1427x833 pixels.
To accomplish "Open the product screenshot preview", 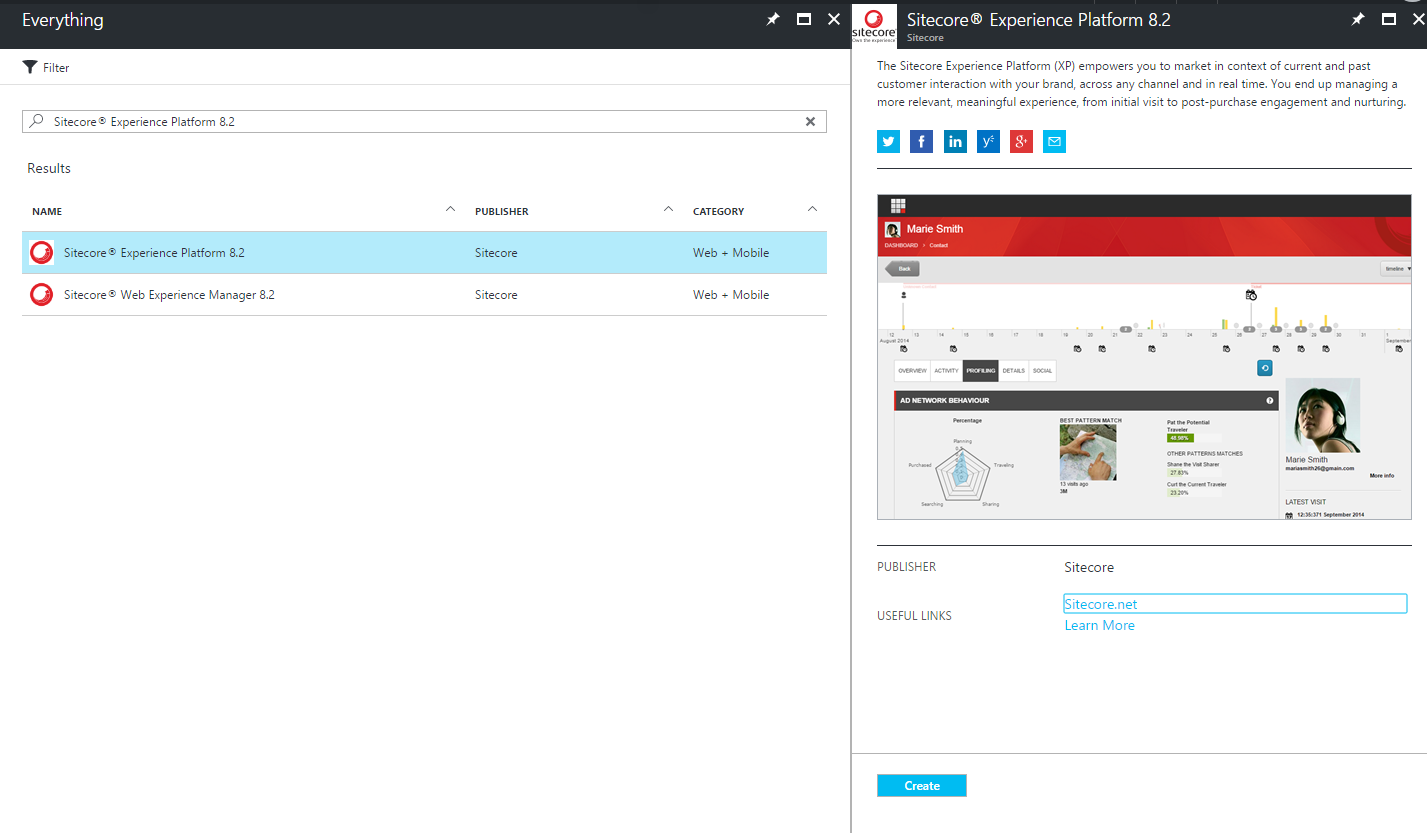I will click(1144, 357).
